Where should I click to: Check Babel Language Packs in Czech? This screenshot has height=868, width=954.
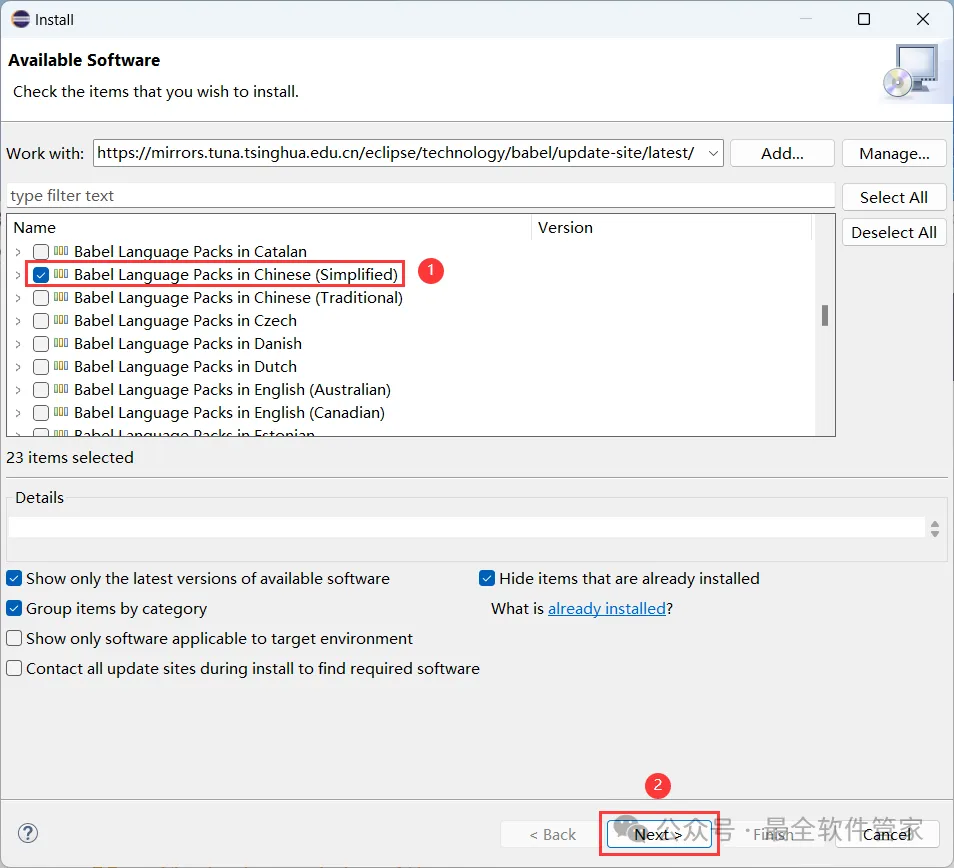pyautogui.click(x=41, y=321)
